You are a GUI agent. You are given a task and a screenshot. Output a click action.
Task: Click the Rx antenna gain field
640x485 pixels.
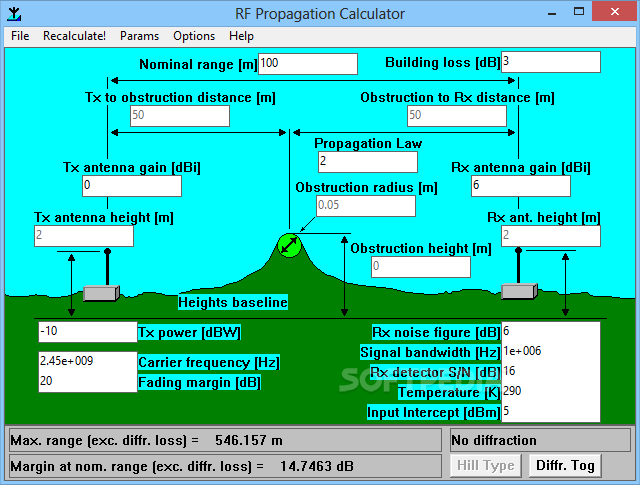(521, 186)
